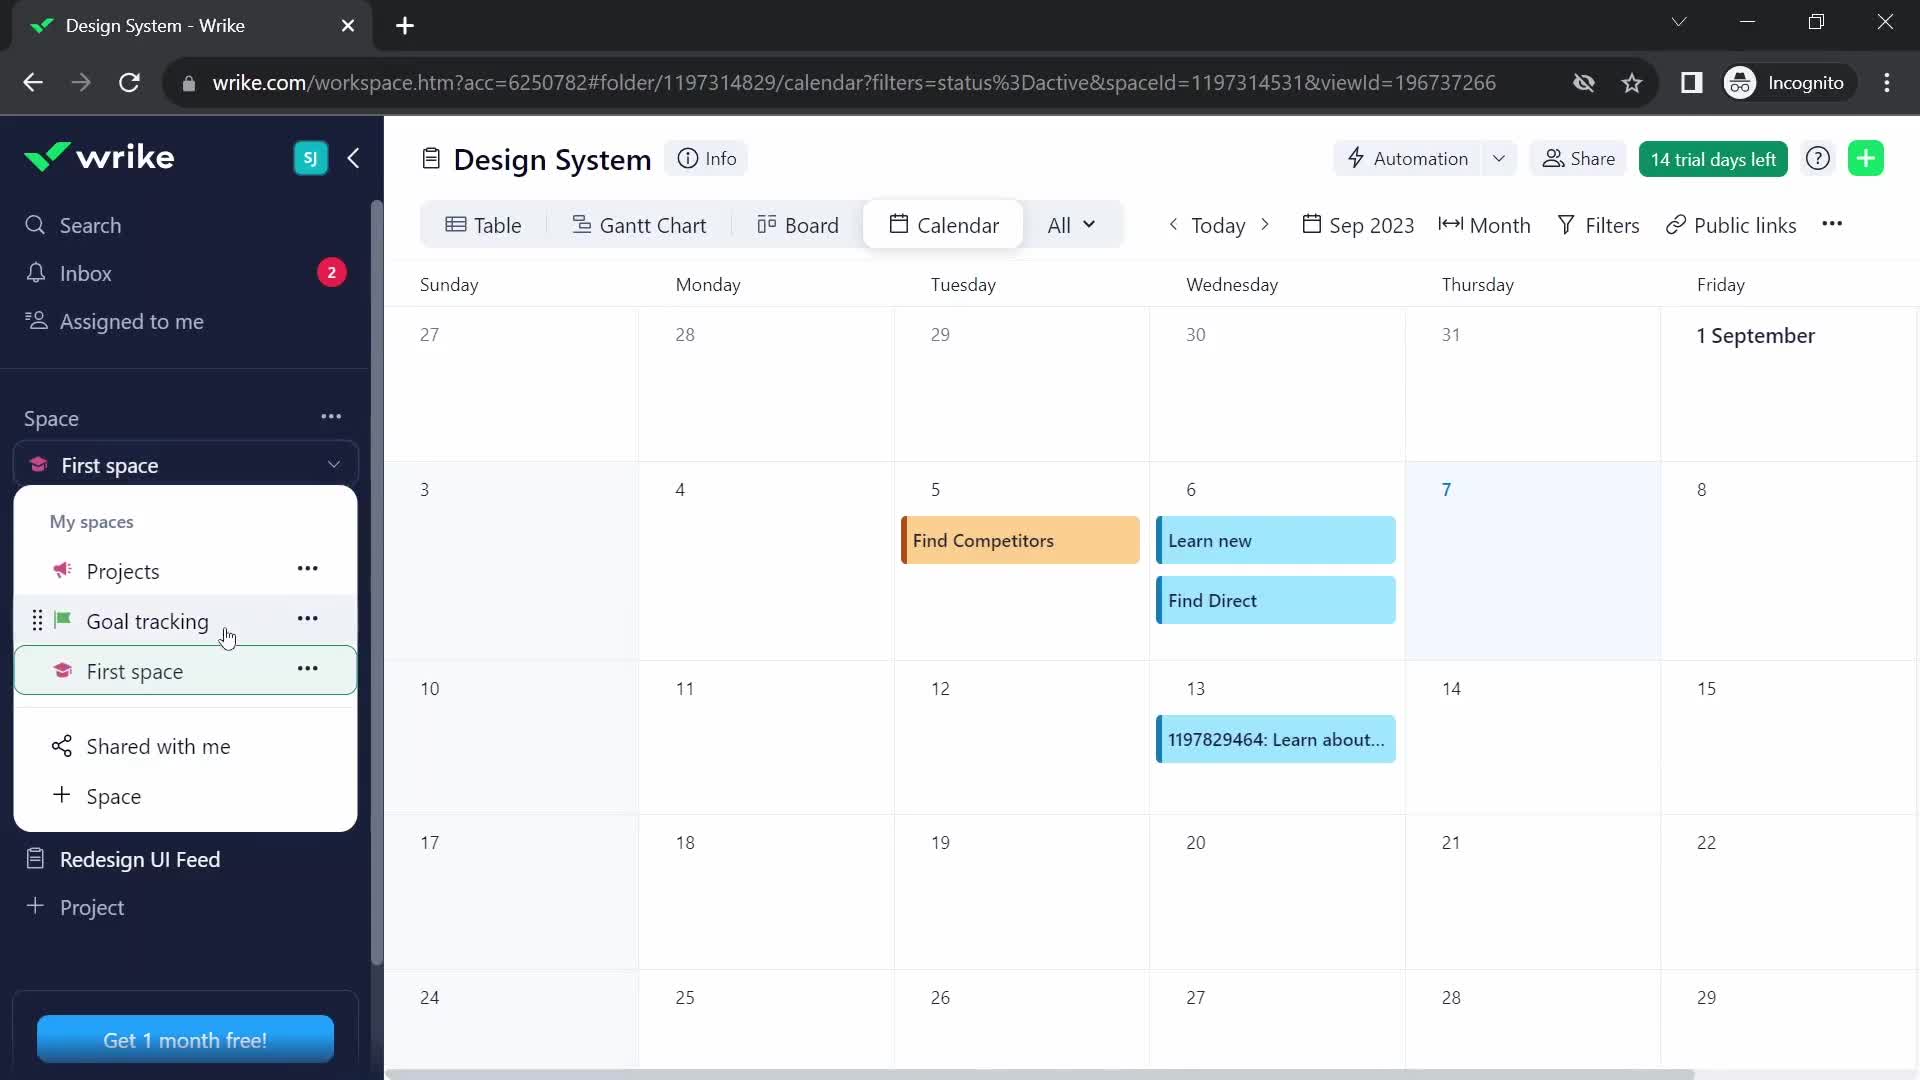Switch to Board view
Viewport: 1920px width, 1080px height.
click(x=798, y=225)
